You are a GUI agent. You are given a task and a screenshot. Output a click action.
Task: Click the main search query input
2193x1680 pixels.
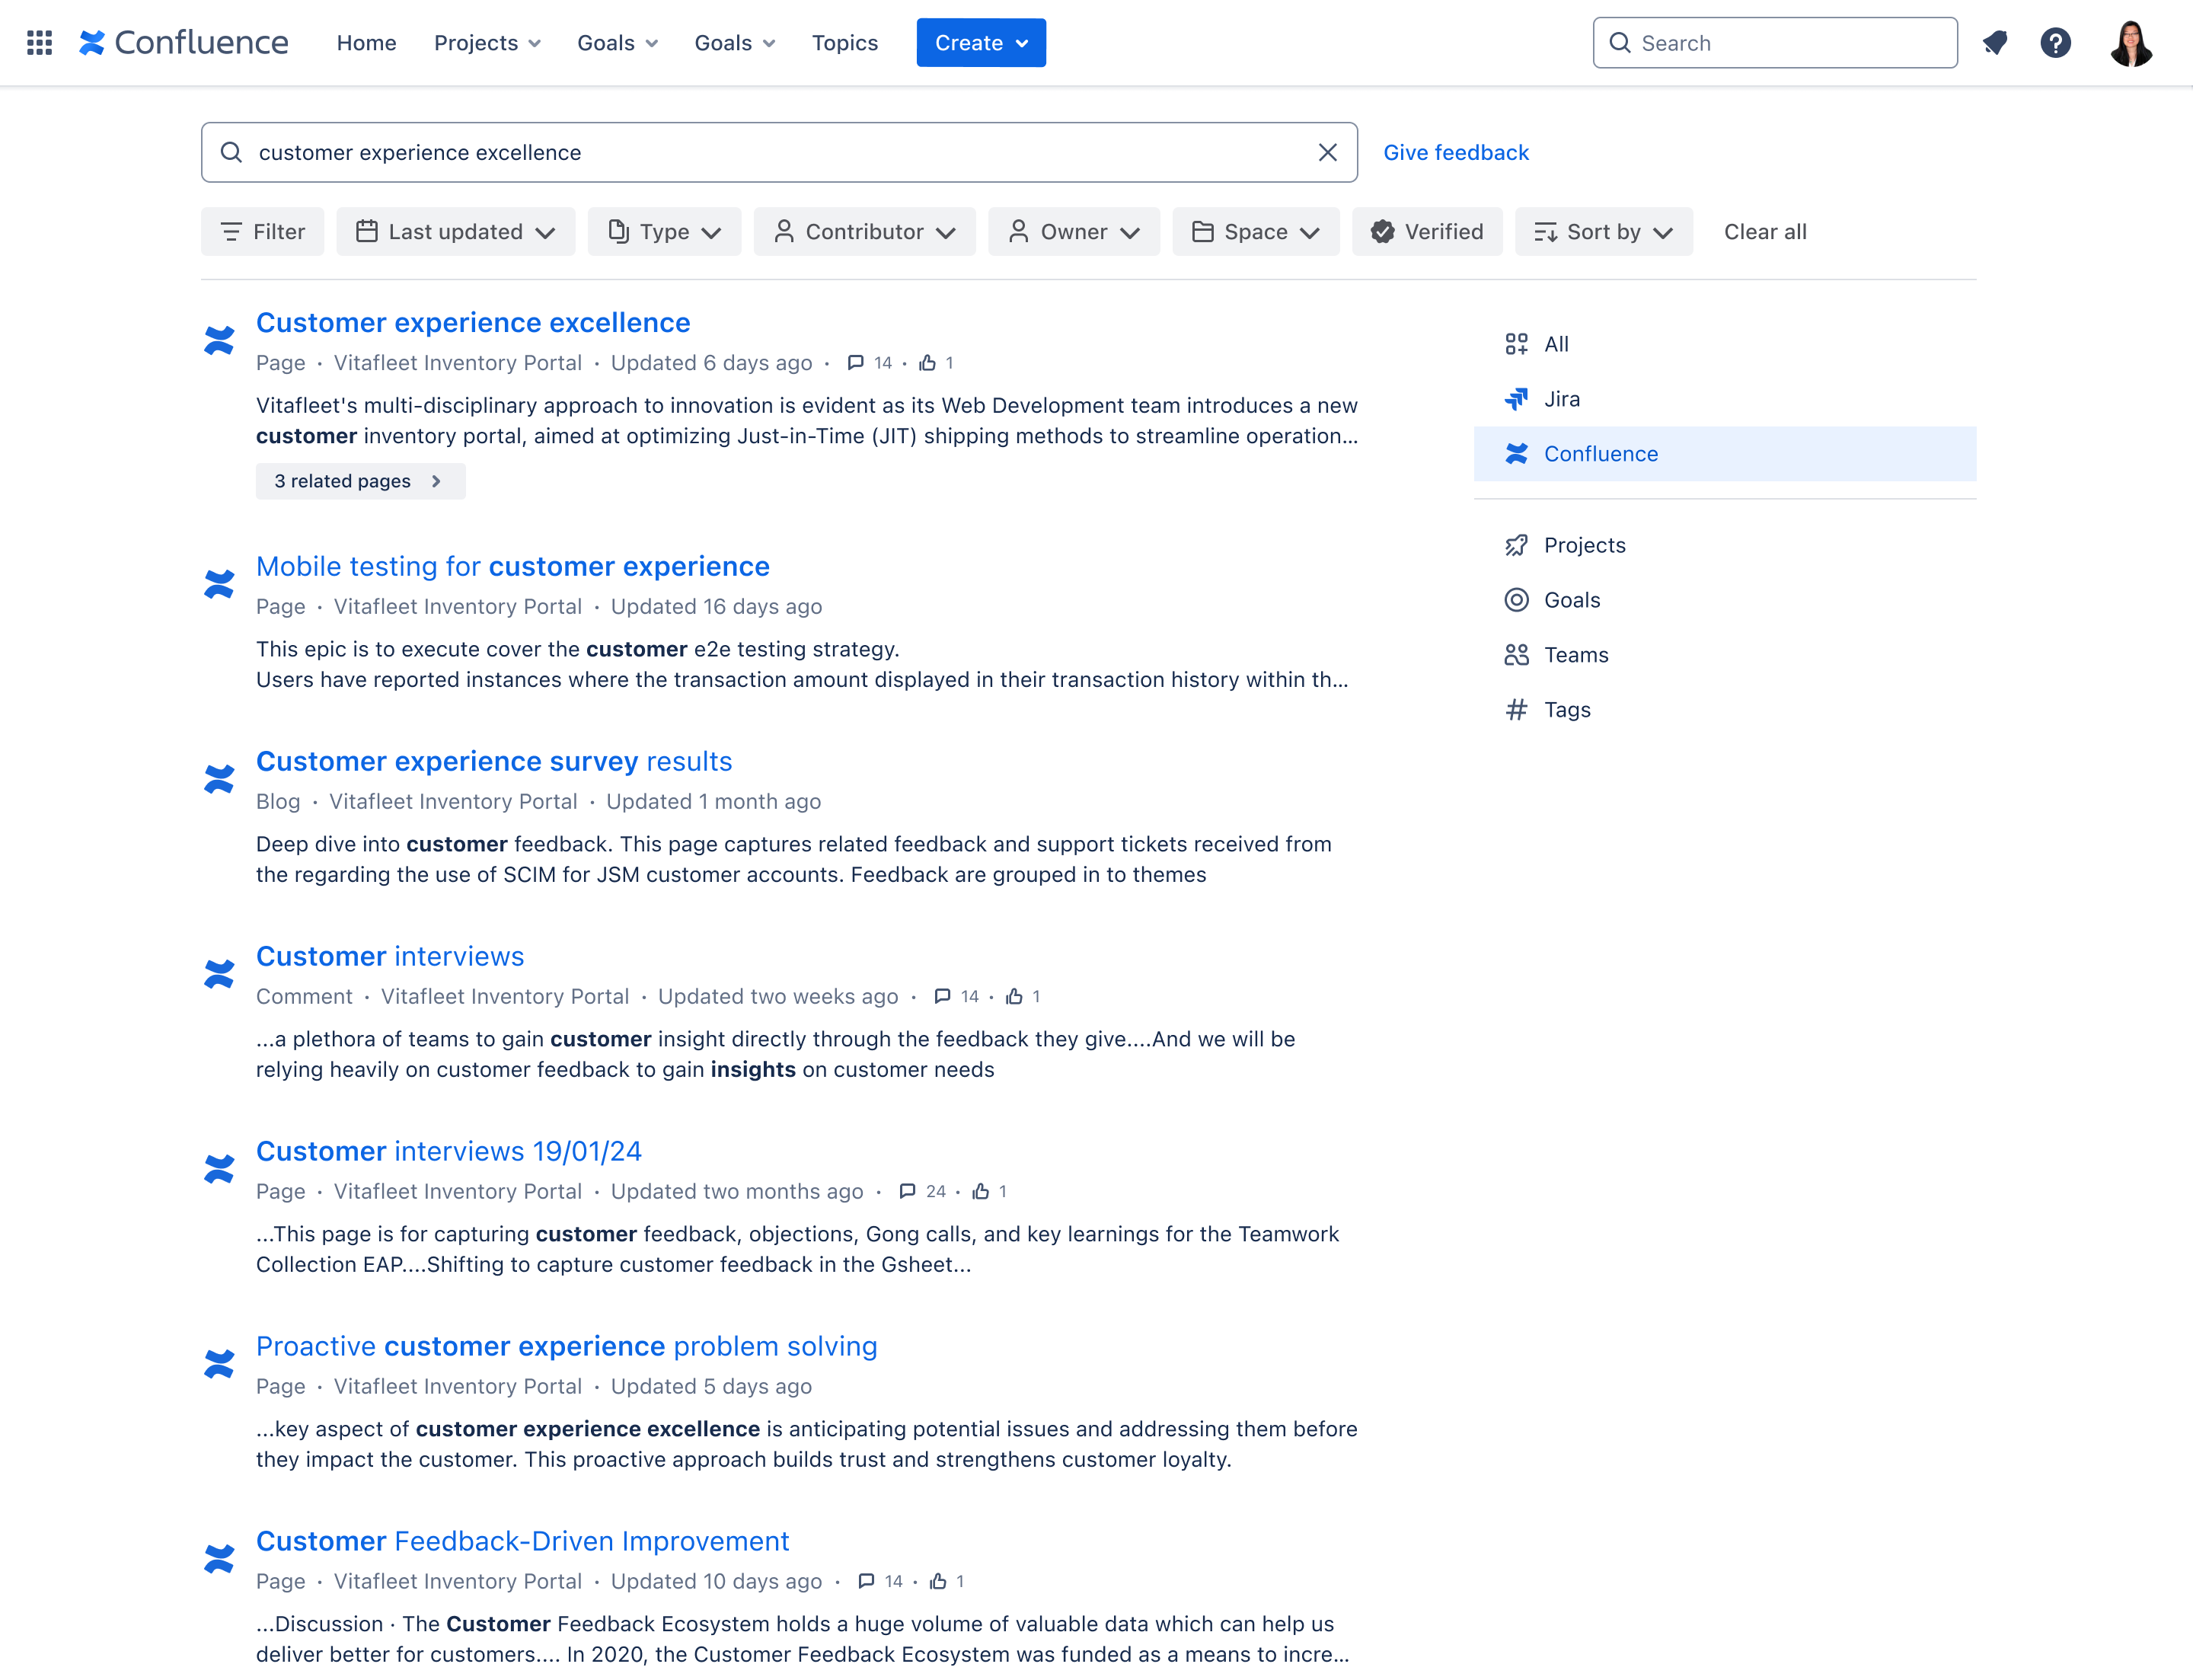point(779,152)
